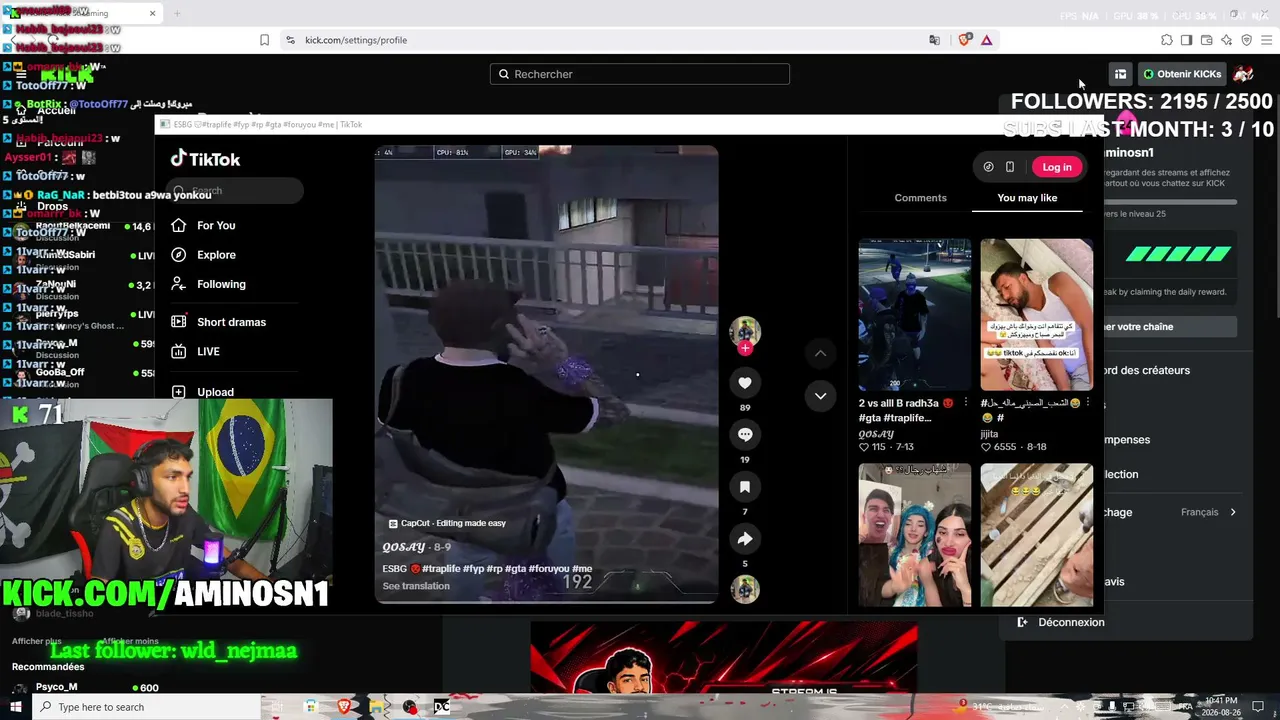The image size is (1280, 720).
Task: Click the phone app icon beside Log in
Action: click(x=1010, y=167)
